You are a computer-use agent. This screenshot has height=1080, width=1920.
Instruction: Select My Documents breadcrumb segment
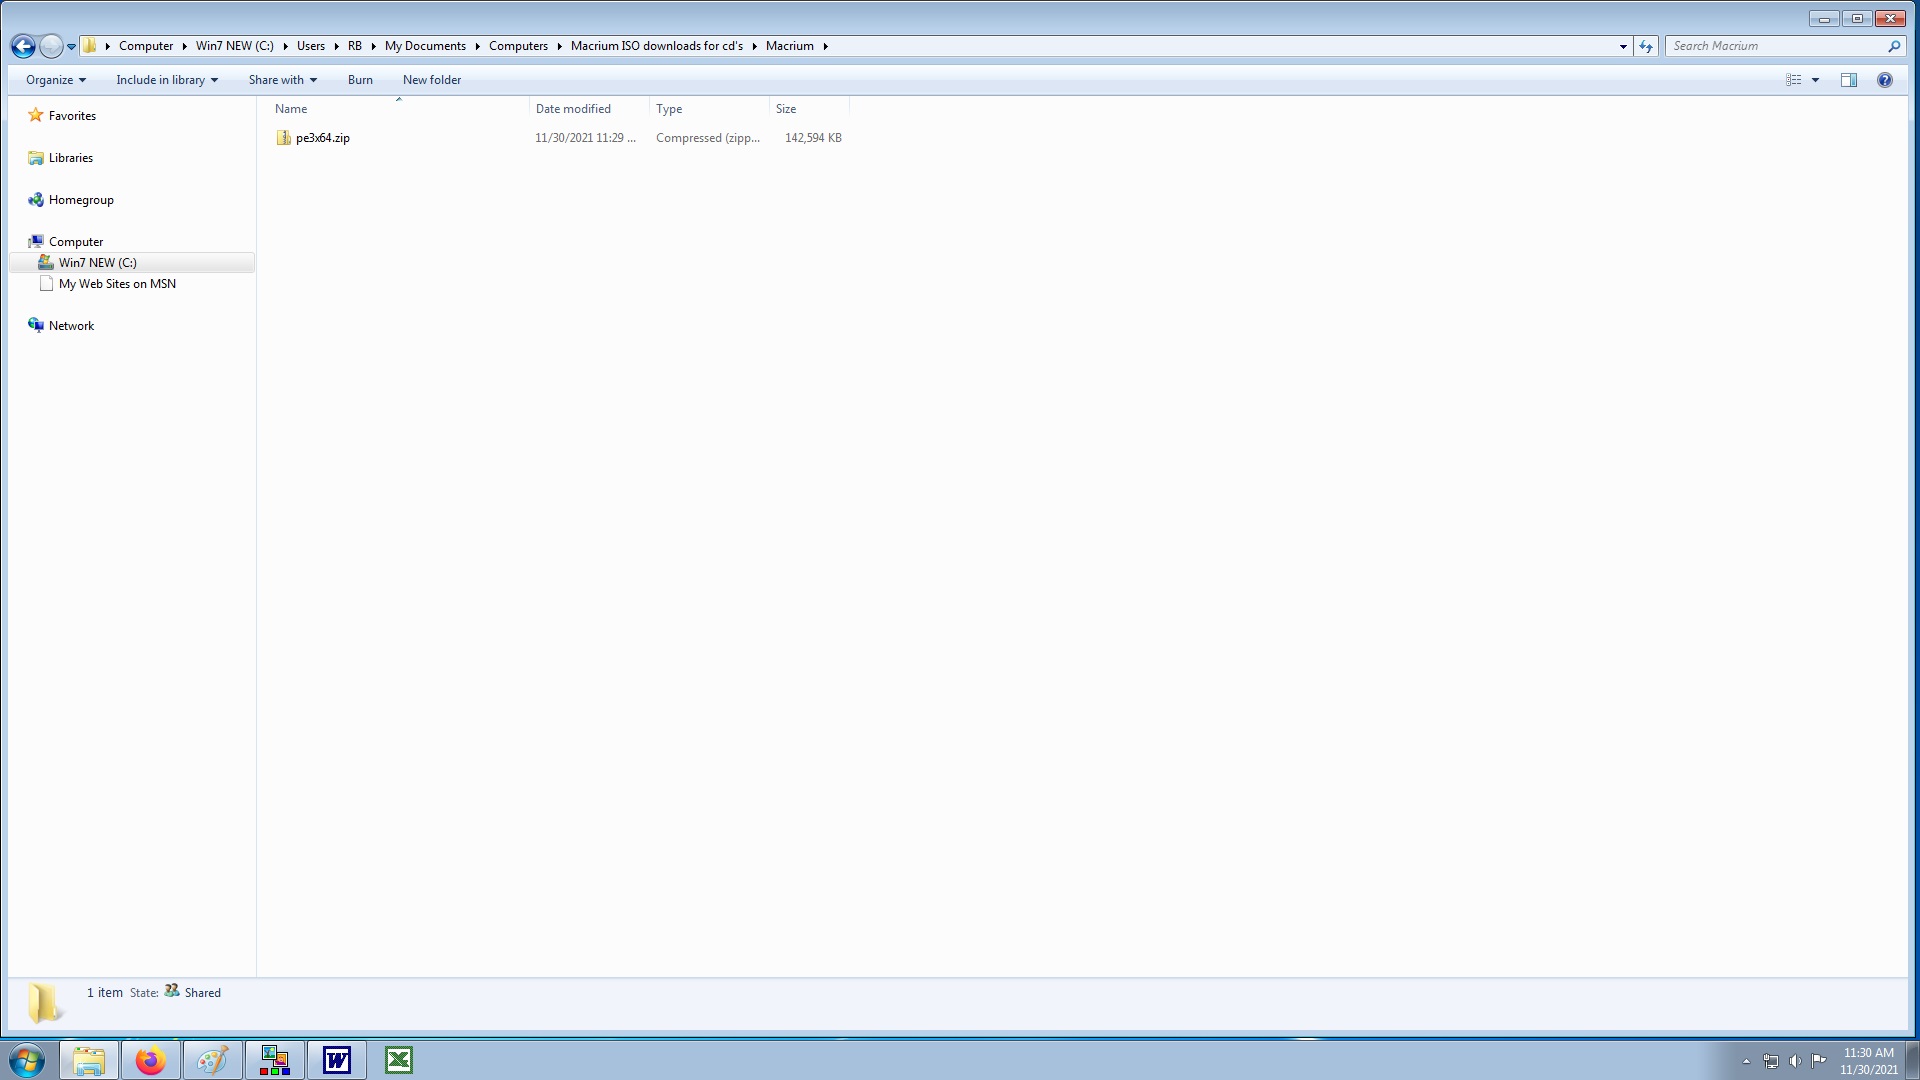click(425, 46)
